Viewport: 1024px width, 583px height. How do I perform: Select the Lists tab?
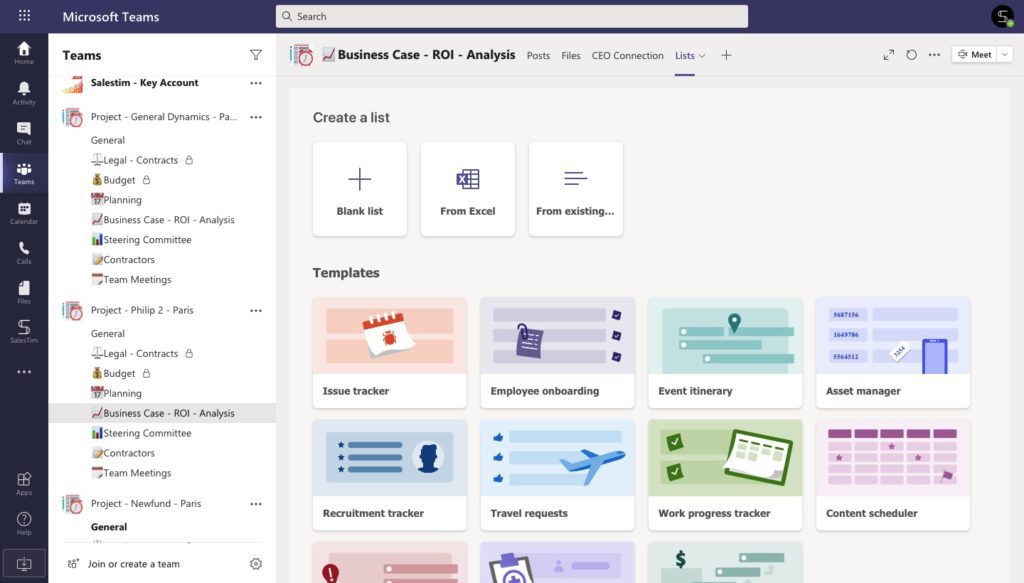[684, 55]
